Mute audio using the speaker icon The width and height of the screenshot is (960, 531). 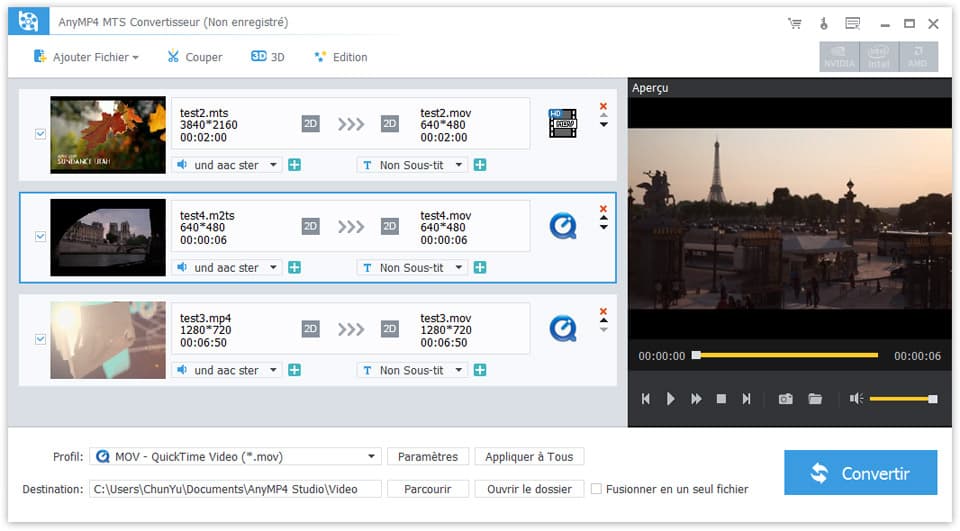click(856, 399)
